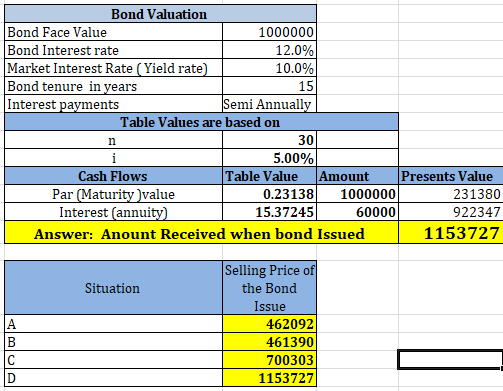Select the present value 922347 cell
503x391 pixels.
tap(451, 212)
